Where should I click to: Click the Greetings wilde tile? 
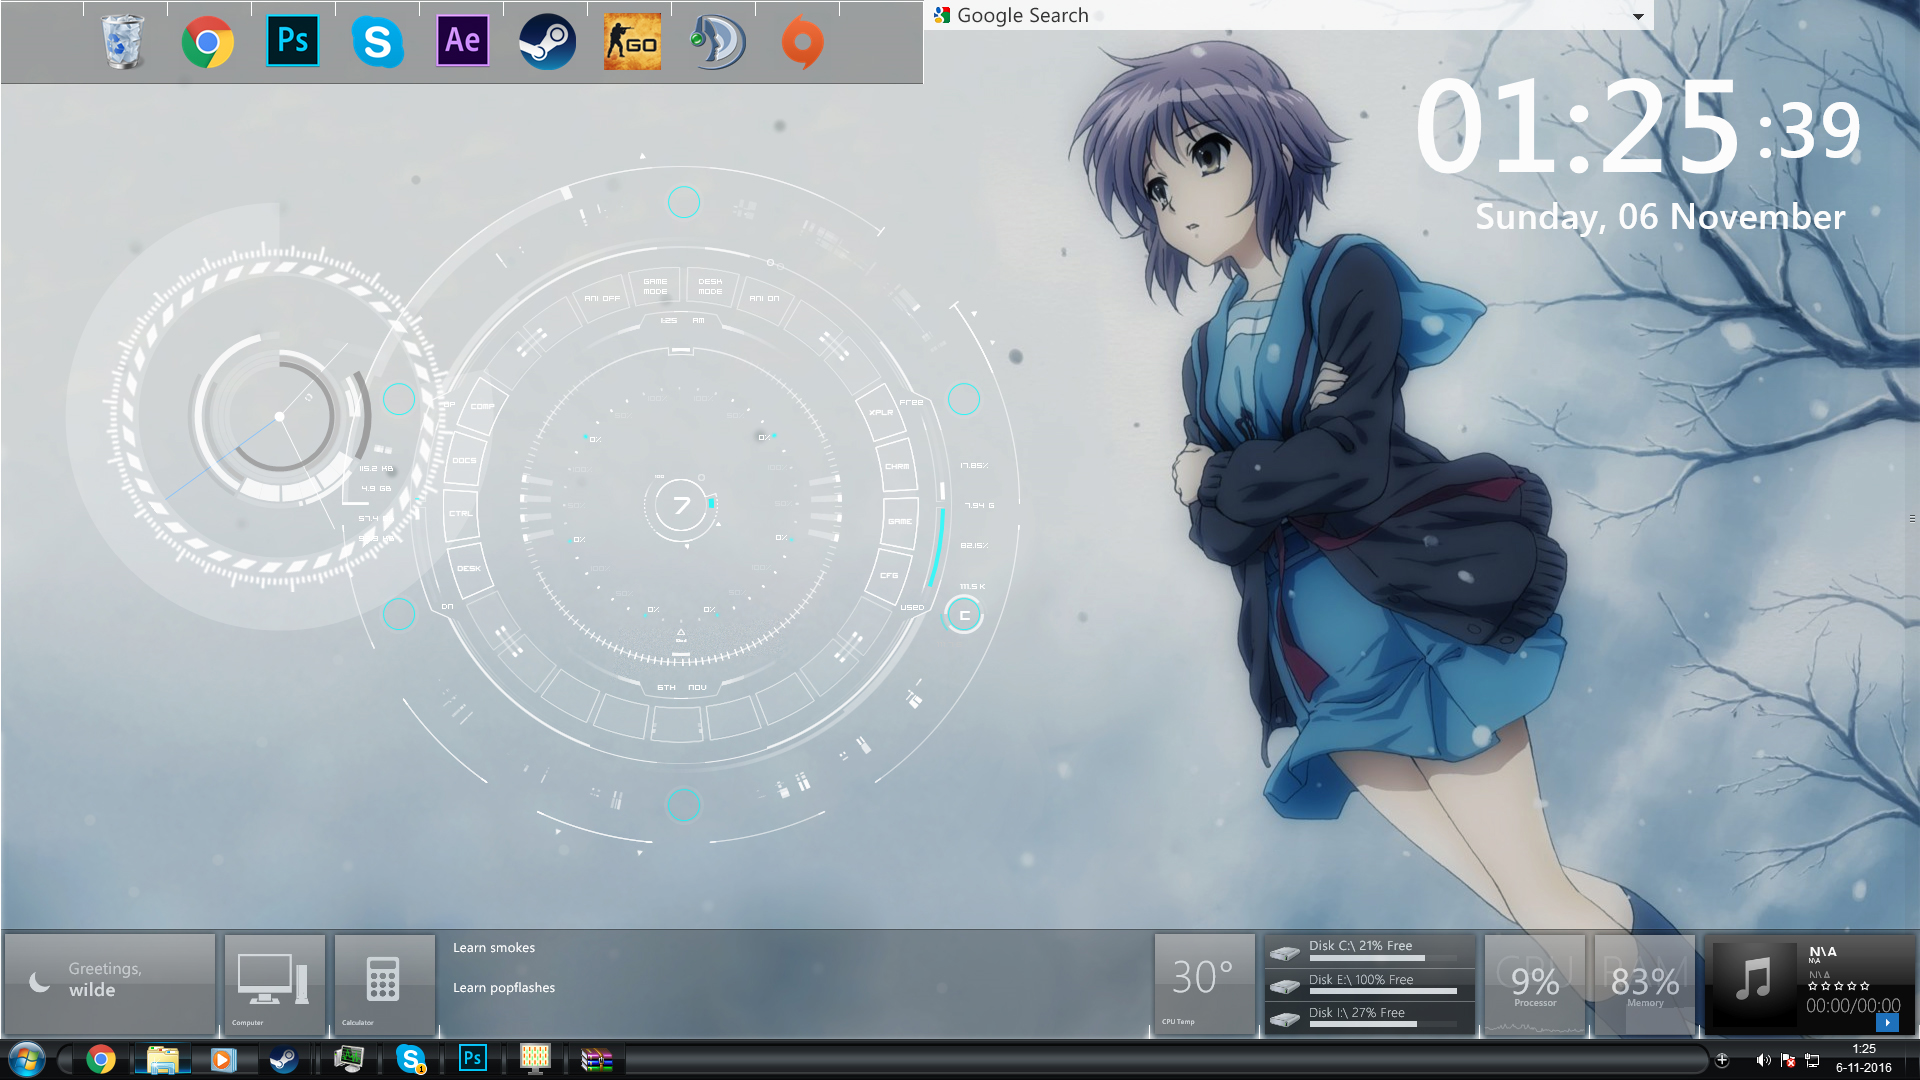coord(110,984)
